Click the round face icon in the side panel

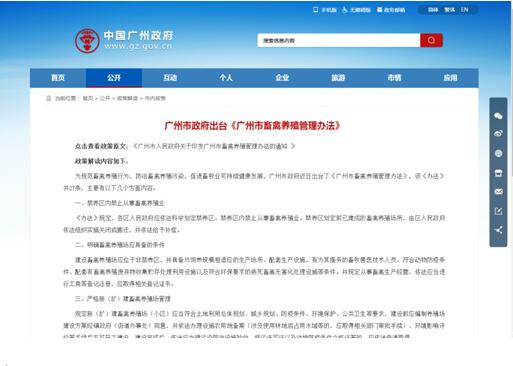tap(498, 153)
